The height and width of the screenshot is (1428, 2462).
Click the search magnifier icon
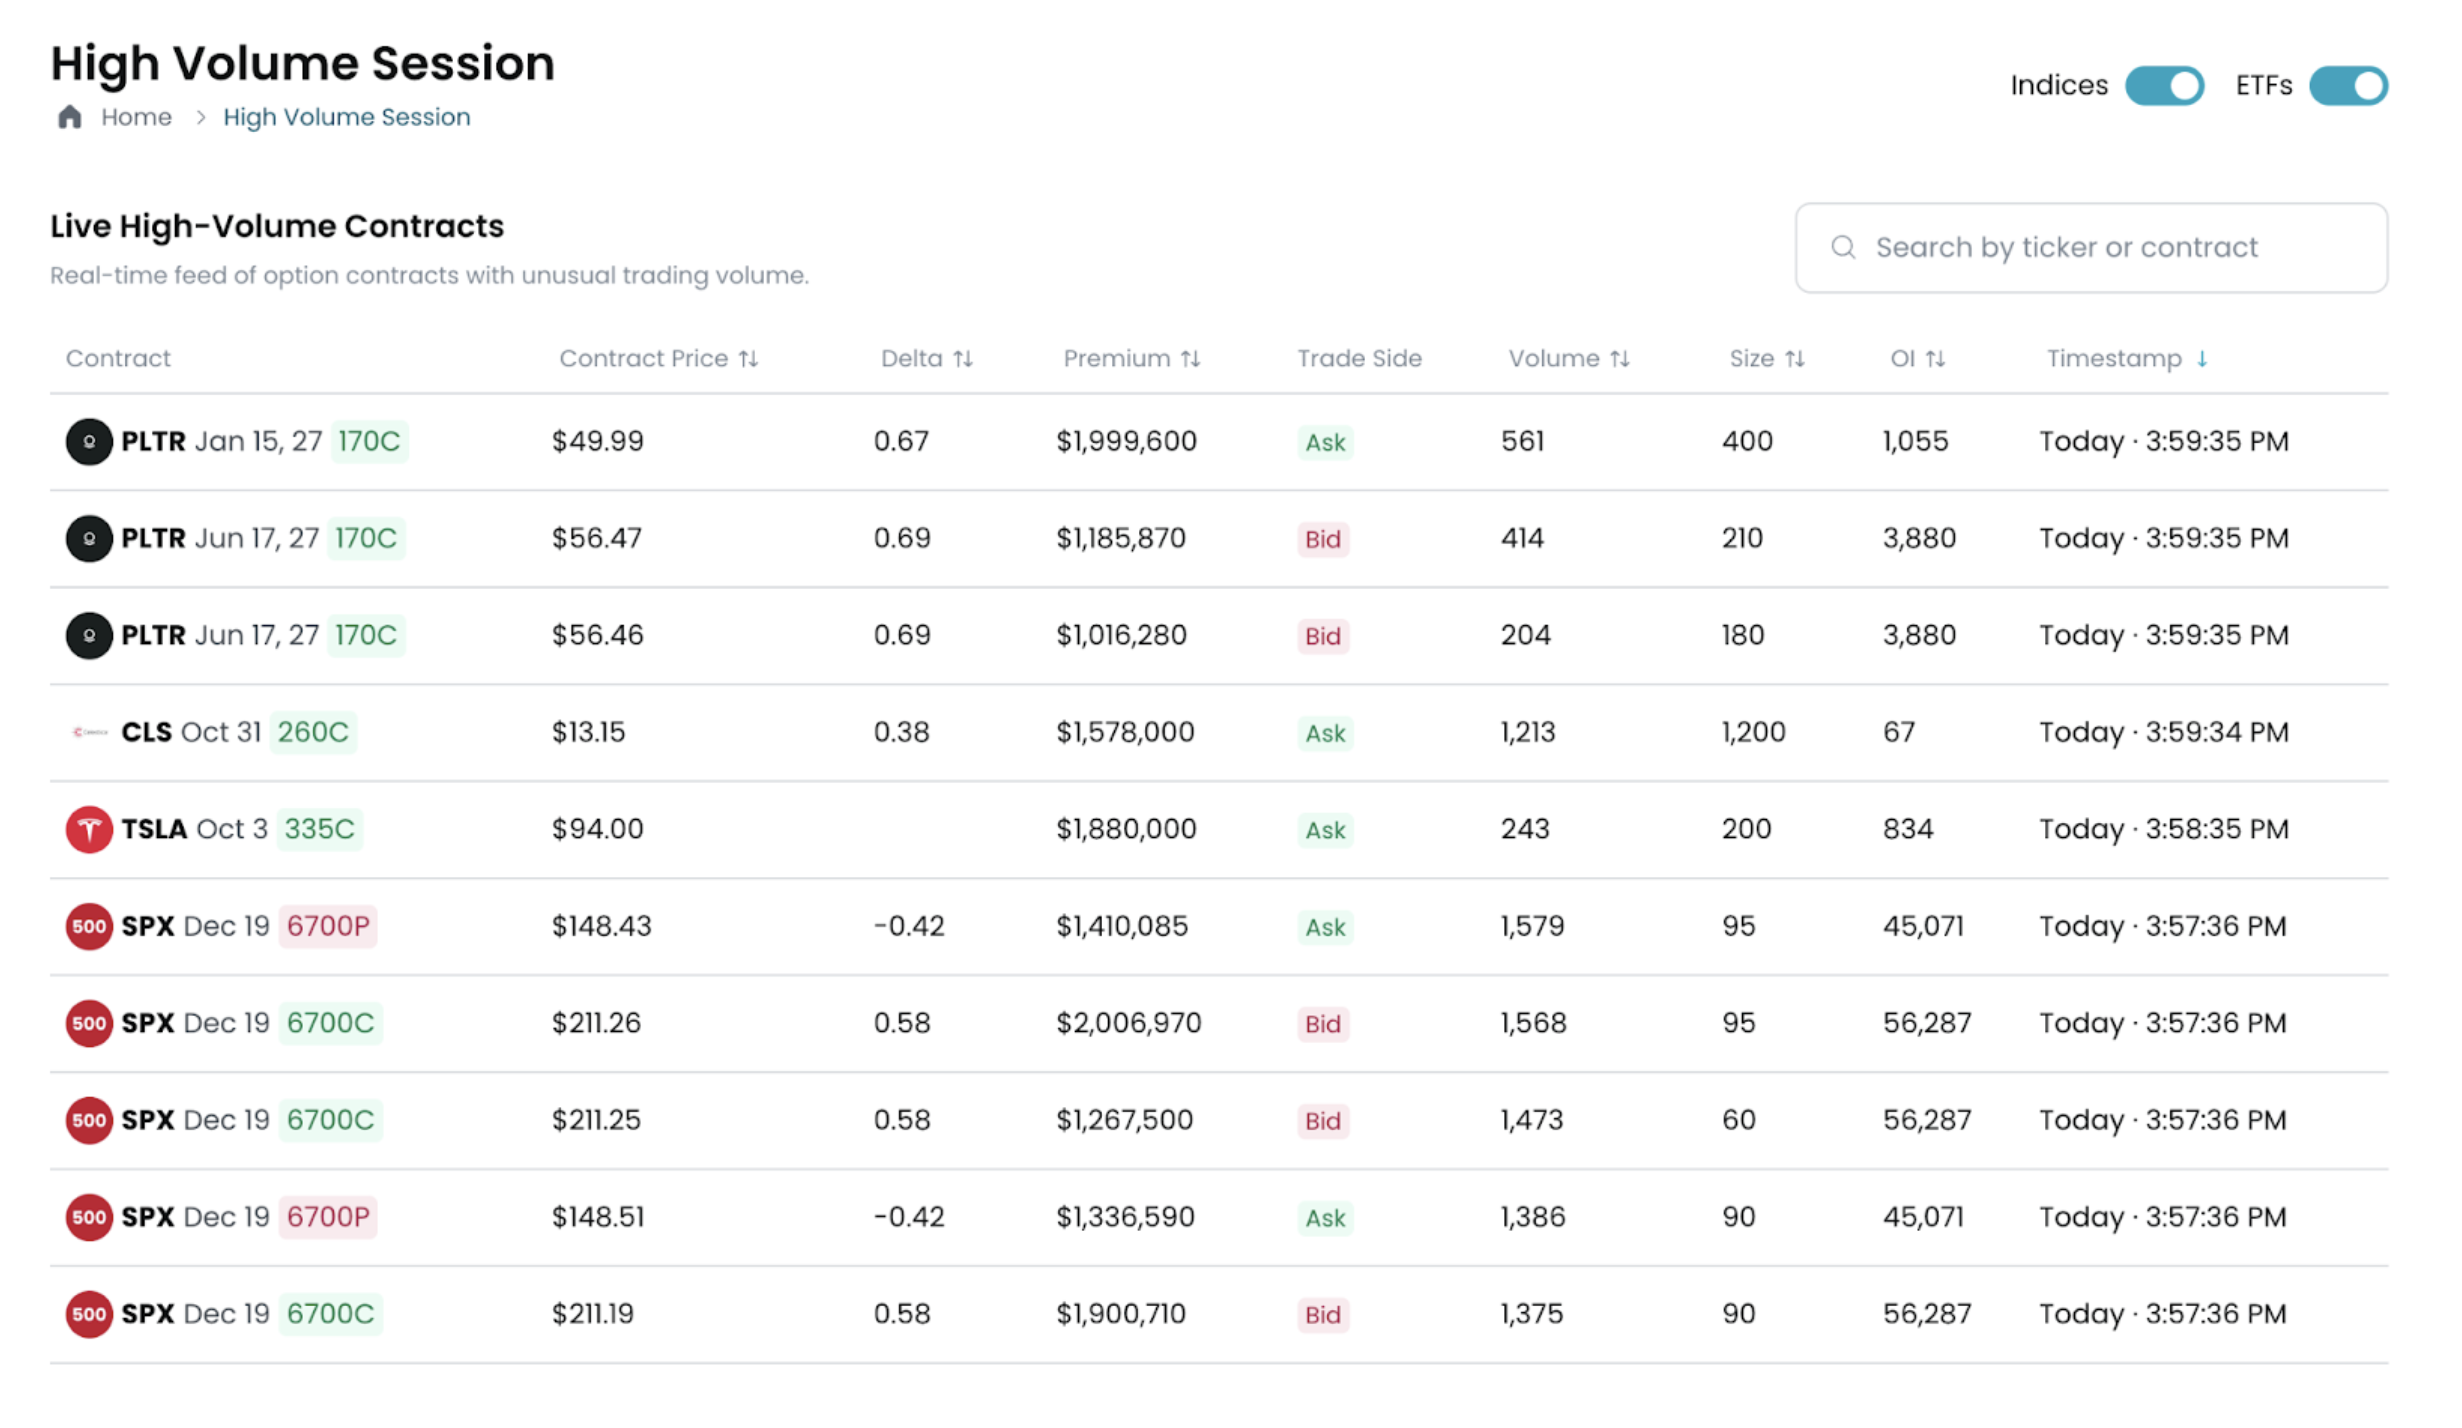pyautogui.click(x=1842, y=247)
